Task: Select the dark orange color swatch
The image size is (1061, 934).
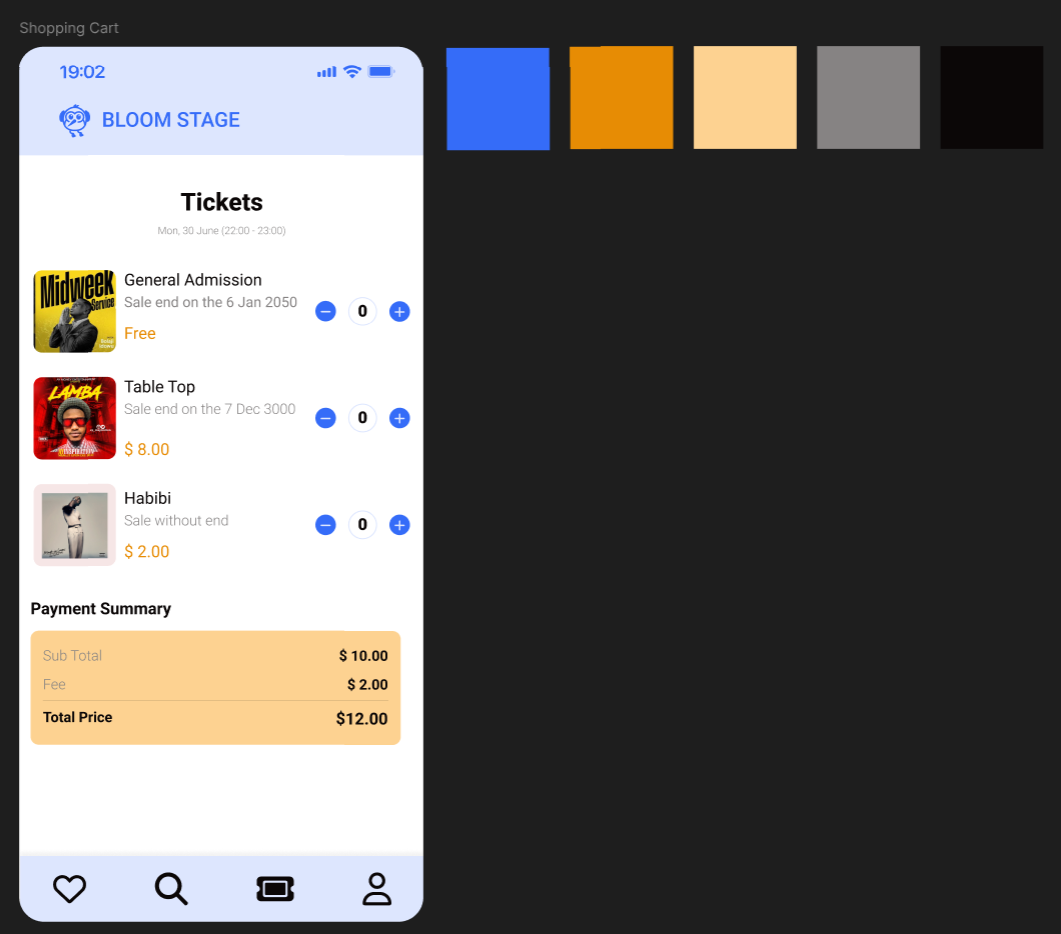Action: coord(622,97)
